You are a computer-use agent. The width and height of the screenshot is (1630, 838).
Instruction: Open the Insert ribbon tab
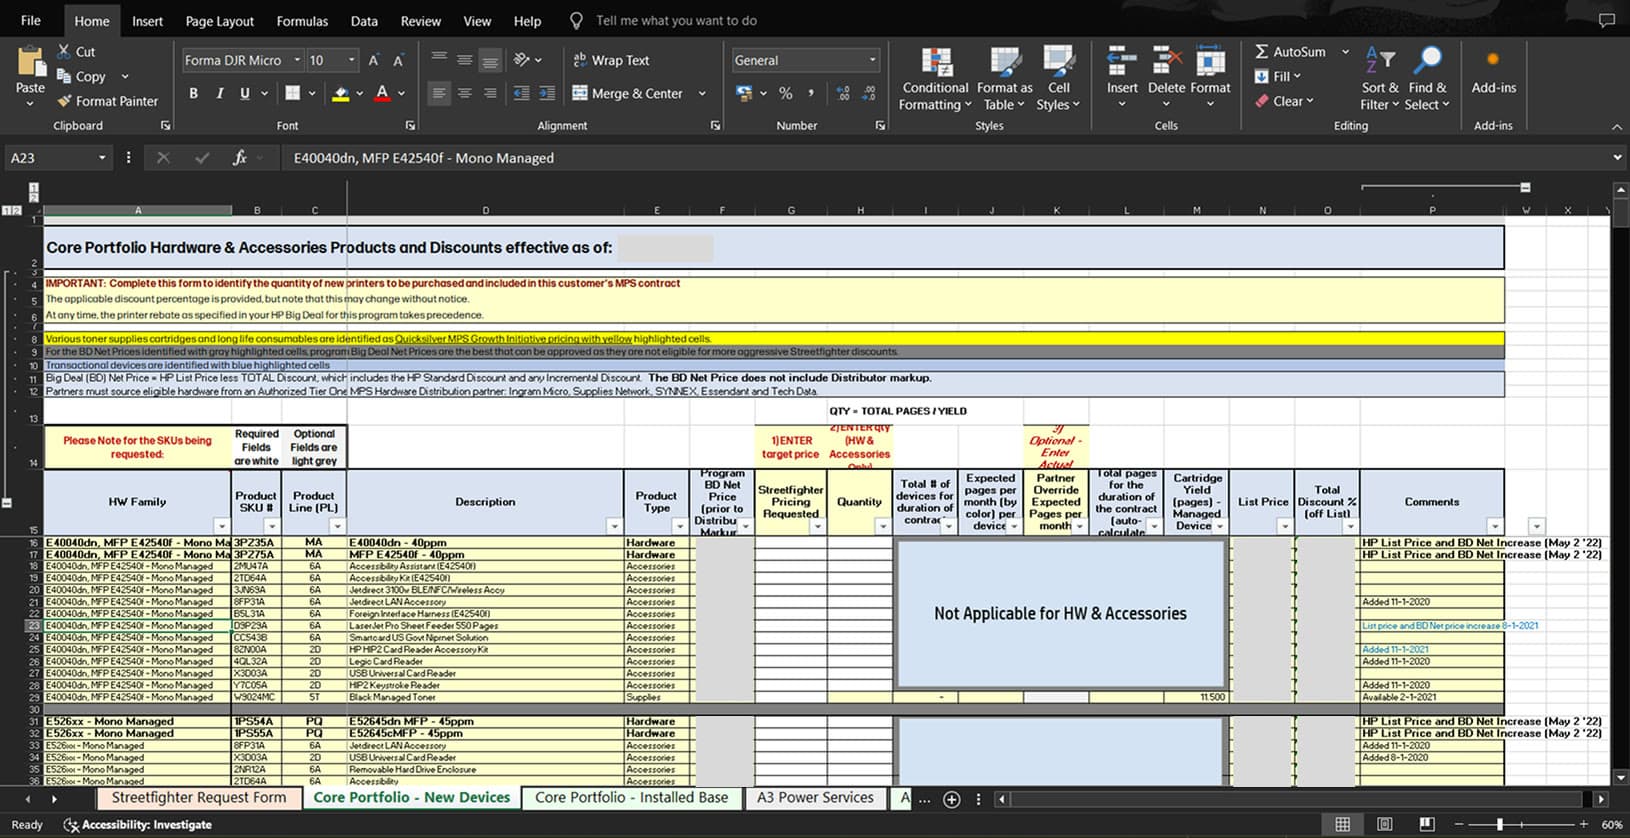pyautogui.click(x=147, y=21)
